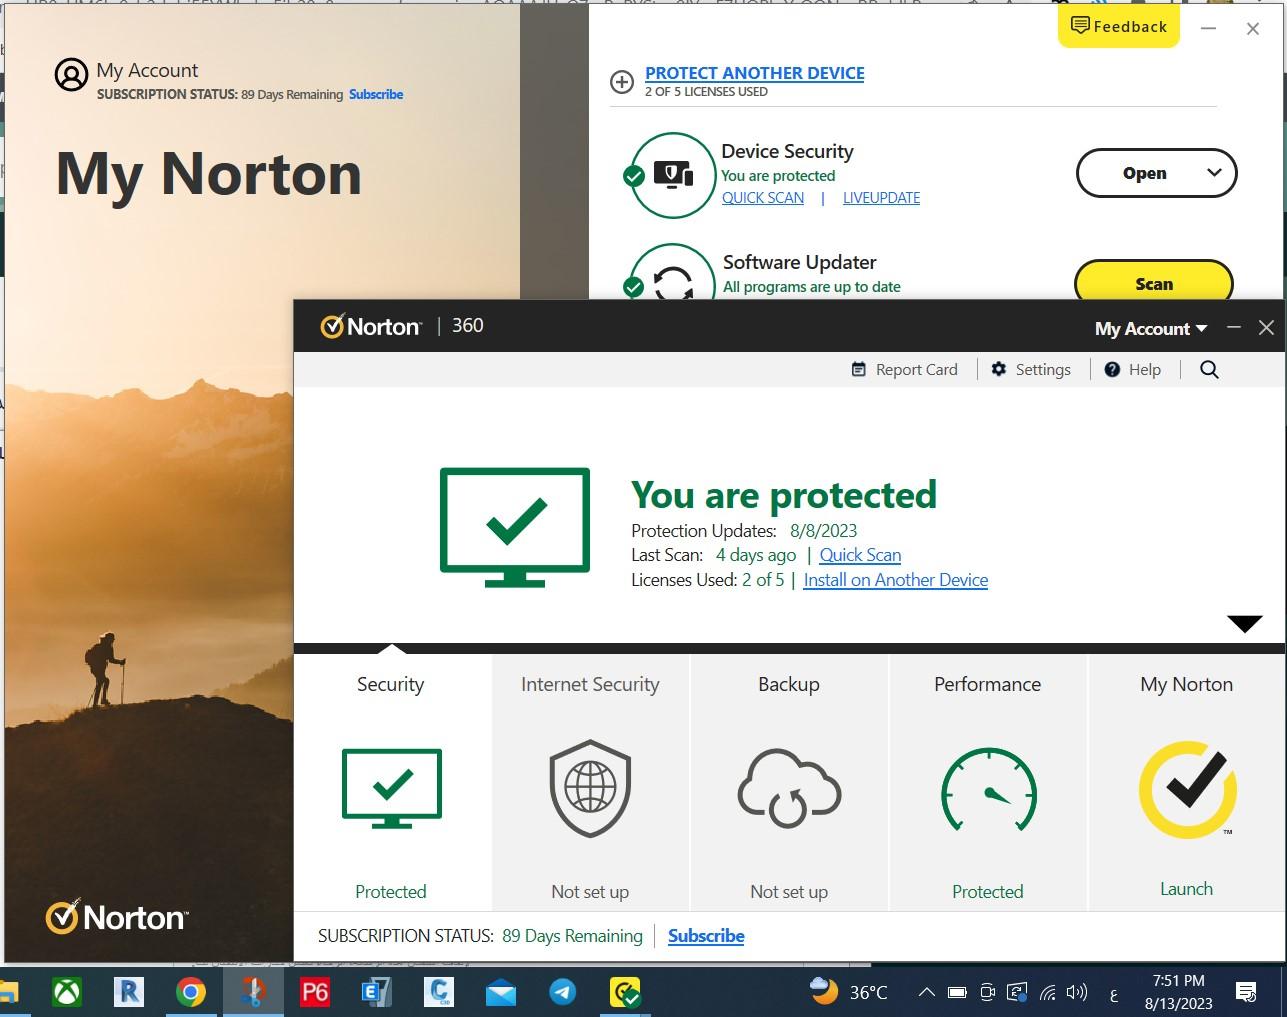Run Quick Scan under Device Security

pyautogui.click(x=763, y=198)
